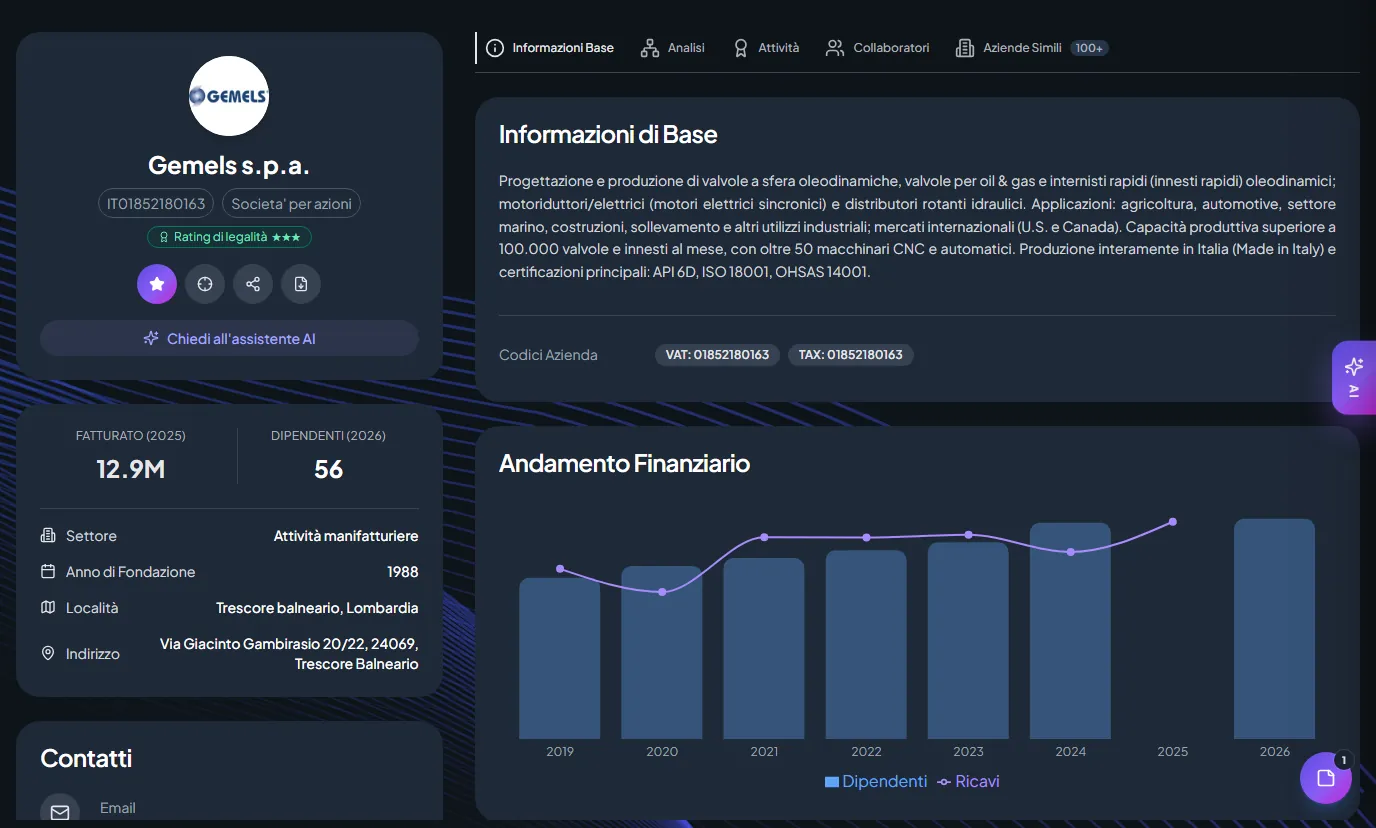Open the AI side panel sparkle tab

point(1354,377)
